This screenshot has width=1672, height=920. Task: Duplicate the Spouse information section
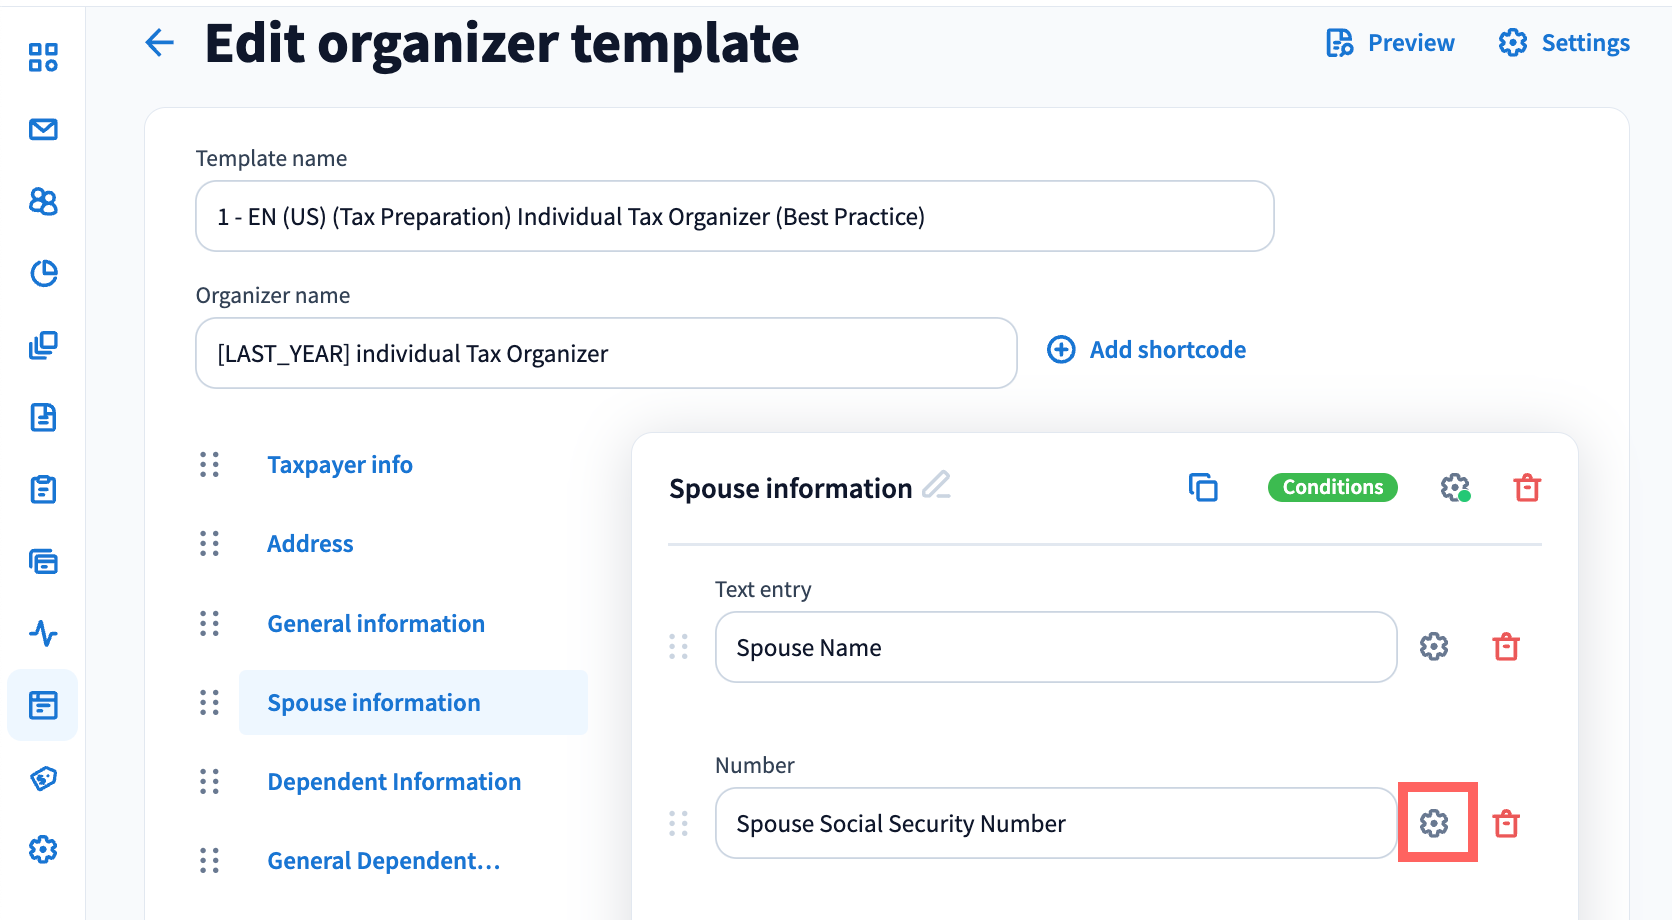tap(1203, 488)
